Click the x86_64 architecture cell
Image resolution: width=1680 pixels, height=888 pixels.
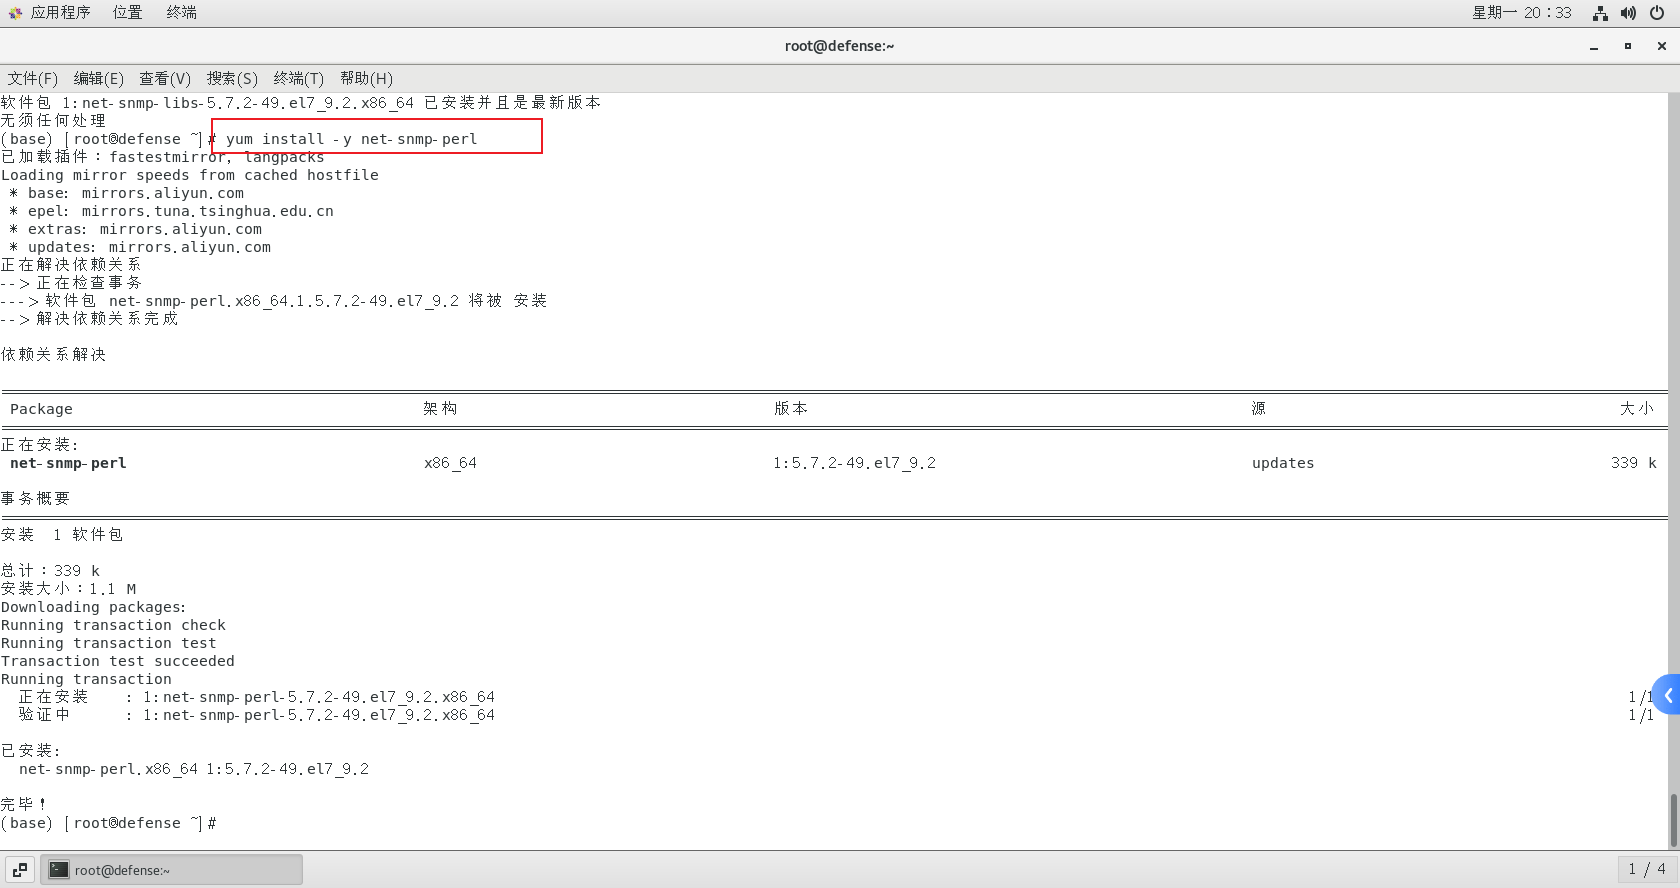coord(450,463)
